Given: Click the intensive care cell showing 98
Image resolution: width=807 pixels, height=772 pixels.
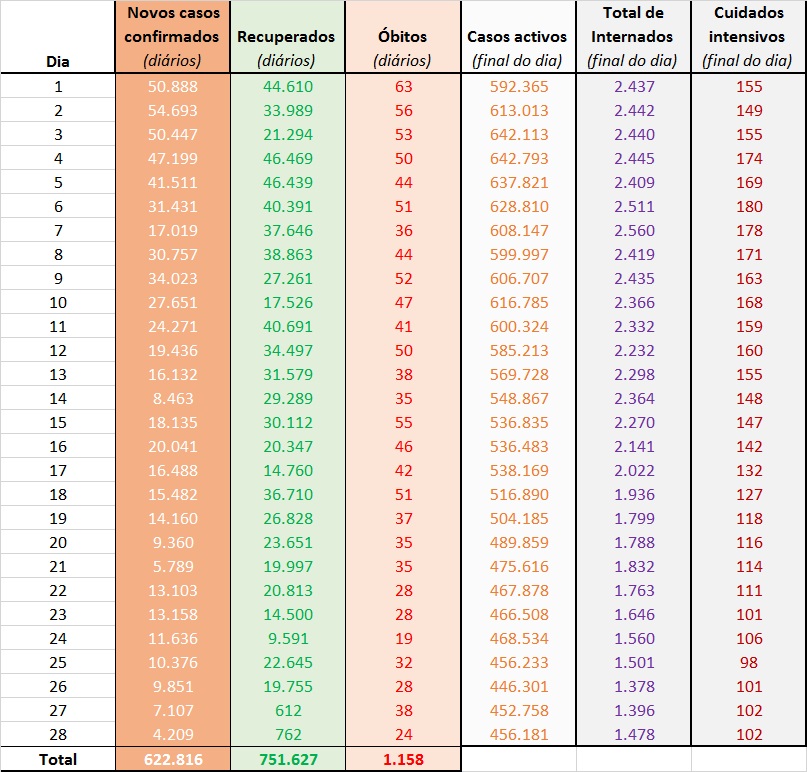Looking at the screenshot, I should (x=748, y=663).
